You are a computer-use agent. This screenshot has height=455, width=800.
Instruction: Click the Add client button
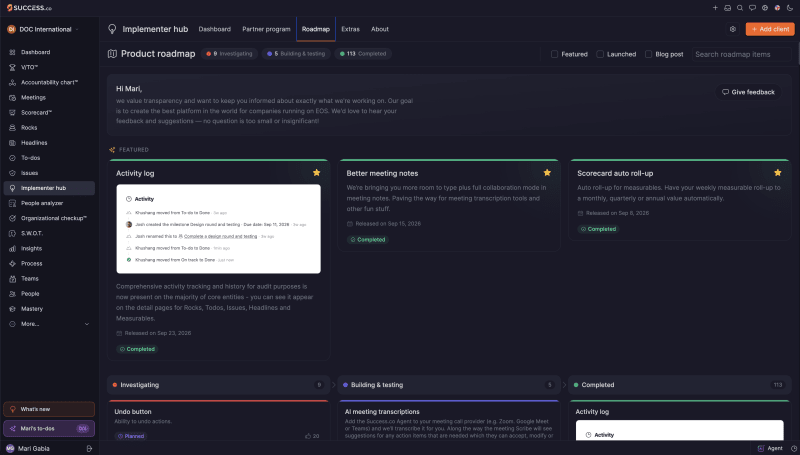770,29
